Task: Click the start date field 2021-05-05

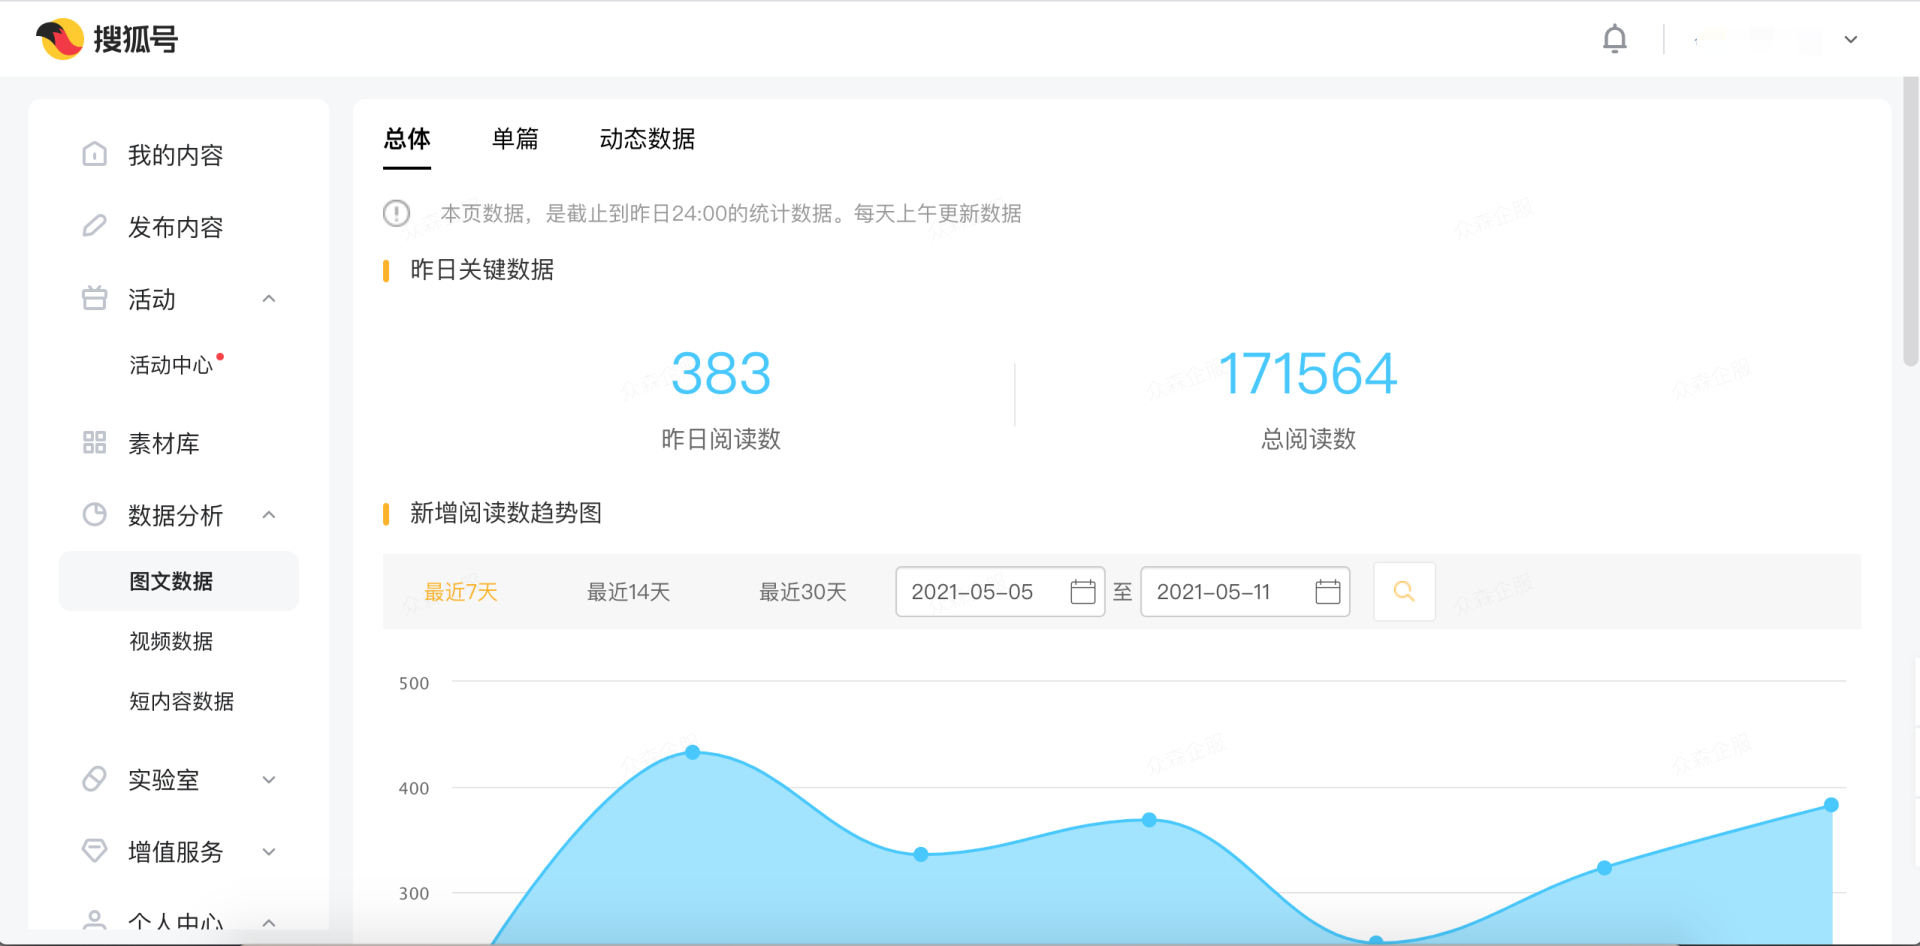Action: [1000, 592]
